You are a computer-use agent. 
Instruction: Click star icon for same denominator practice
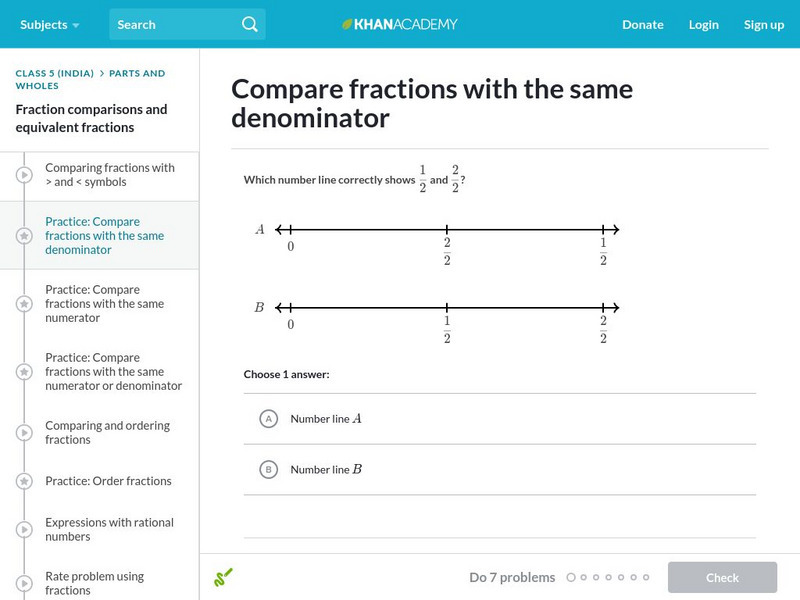pos(24,236)
